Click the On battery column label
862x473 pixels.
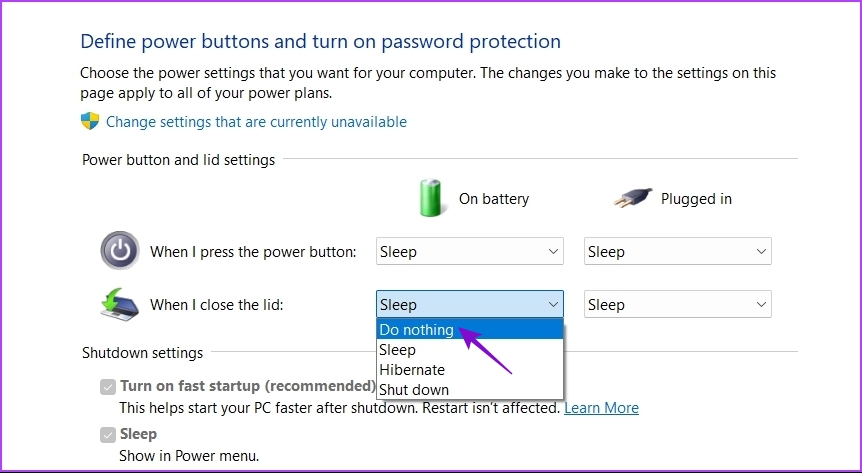(494, 199)
